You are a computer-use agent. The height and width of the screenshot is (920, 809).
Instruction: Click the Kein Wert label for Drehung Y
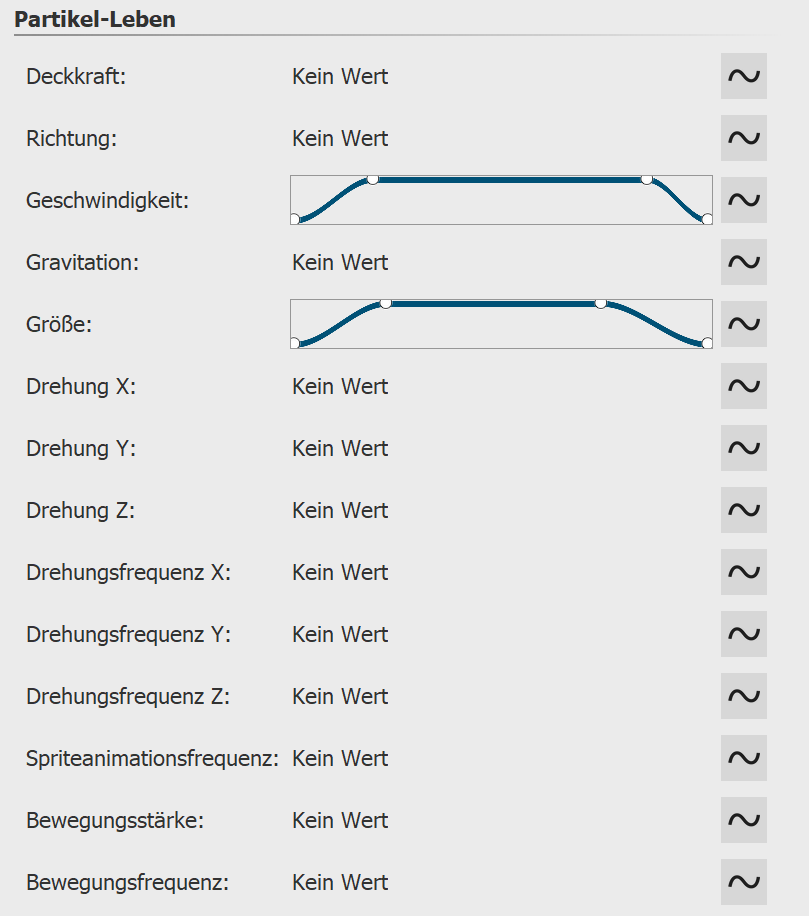click(x=340, y=448)
